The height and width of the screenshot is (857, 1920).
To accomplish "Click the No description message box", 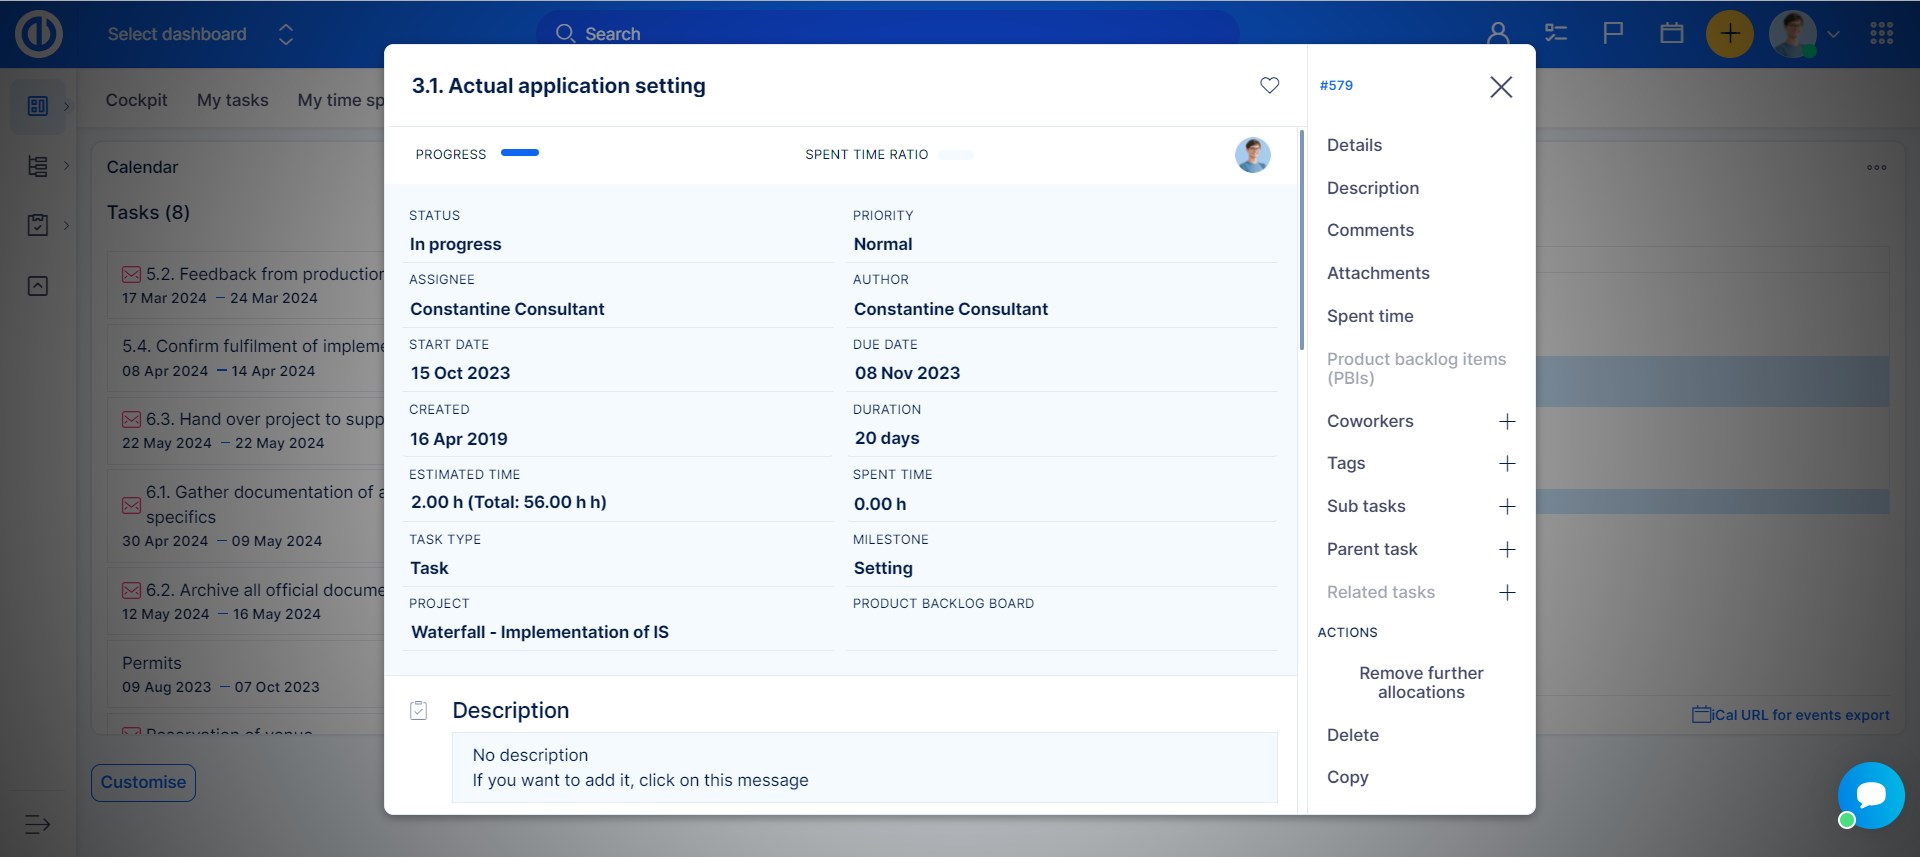I will [864, 767].
